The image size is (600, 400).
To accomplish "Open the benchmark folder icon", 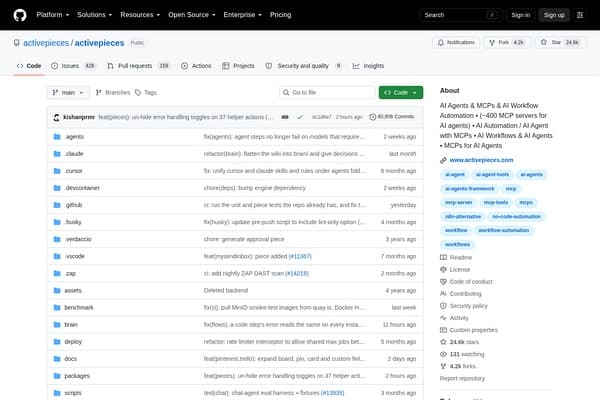I will (57, 307).
